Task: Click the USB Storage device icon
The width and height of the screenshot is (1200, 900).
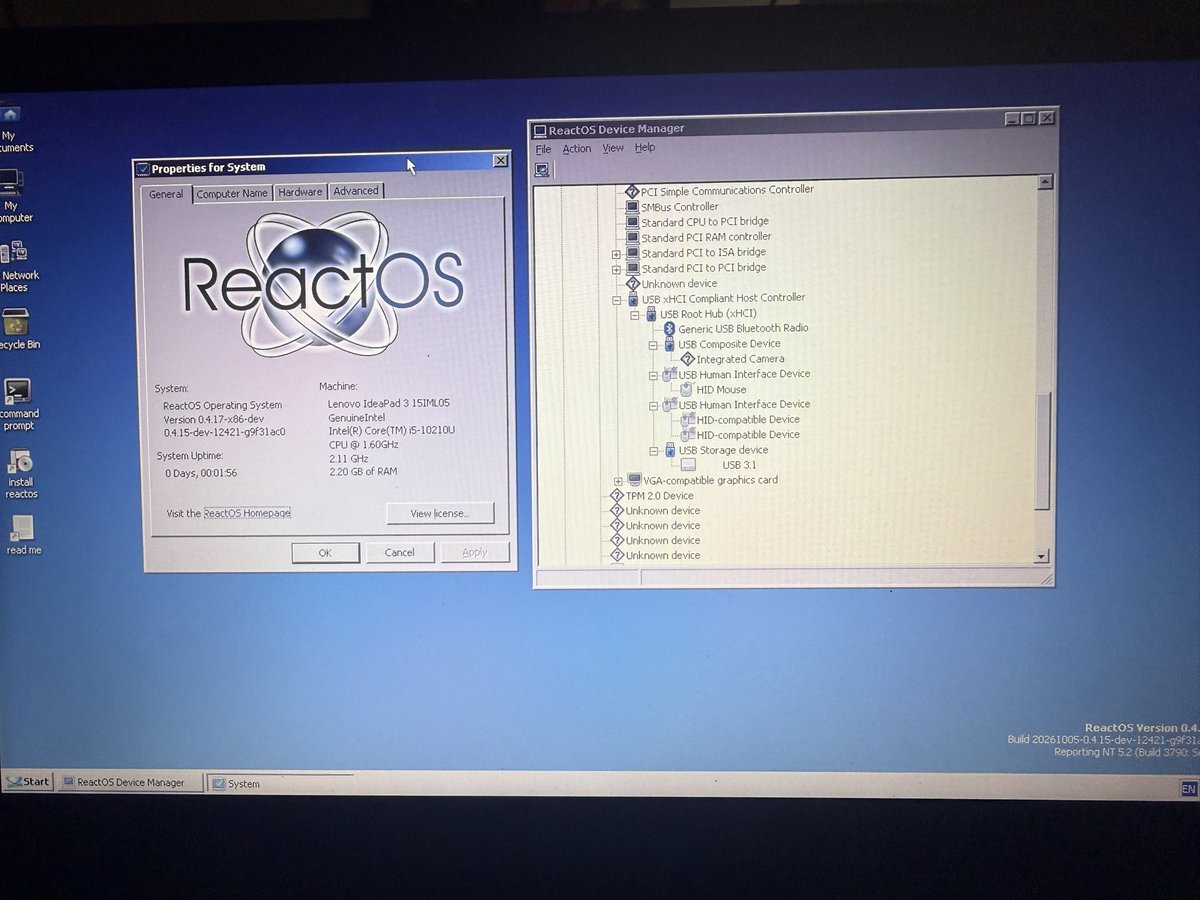Action: coord(669,450)
